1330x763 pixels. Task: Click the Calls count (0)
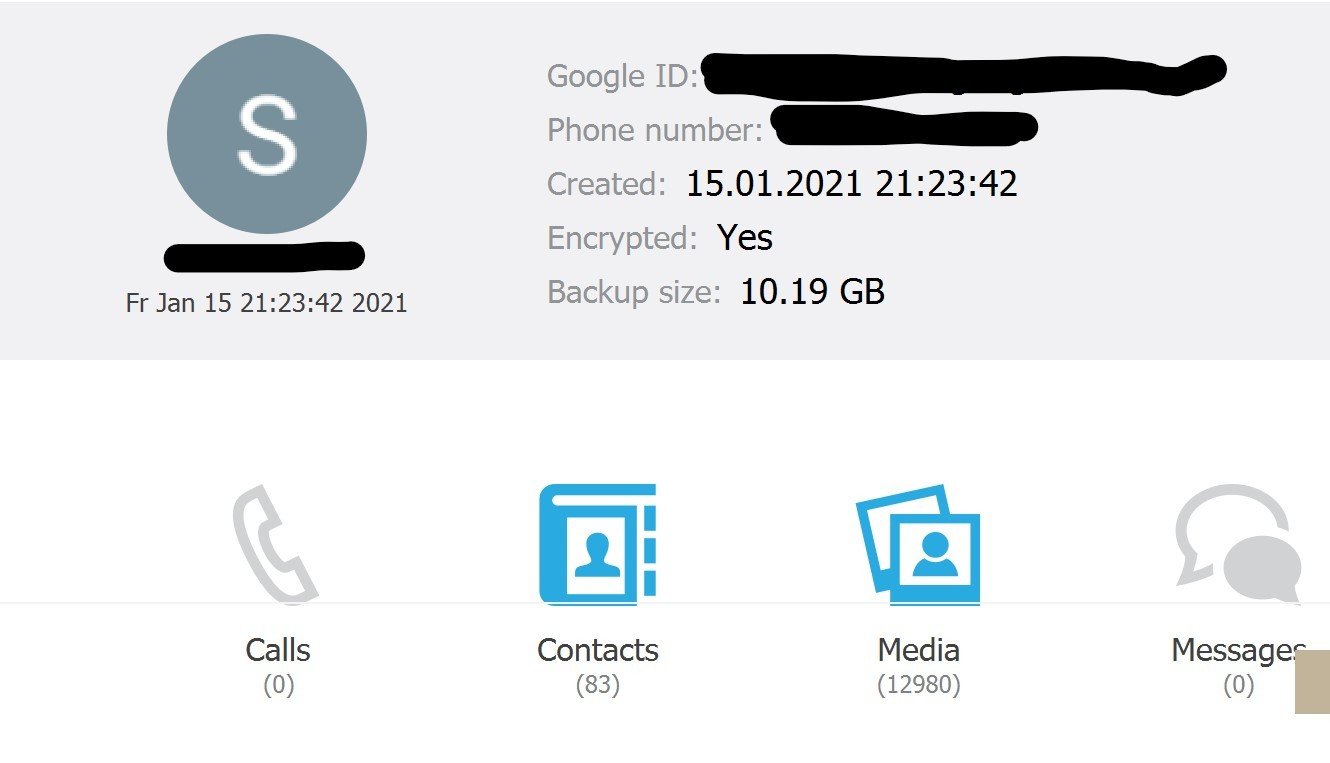pos(278,686)
